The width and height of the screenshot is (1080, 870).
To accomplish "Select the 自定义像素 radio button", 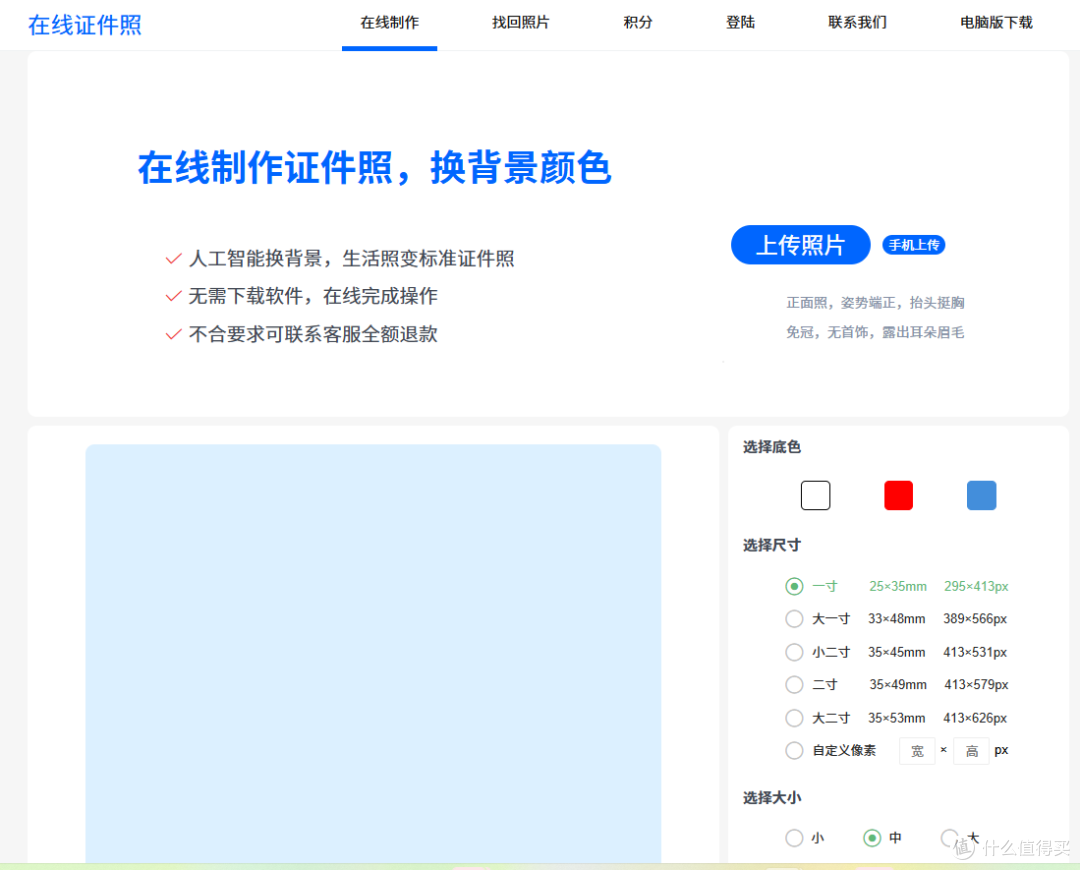I will point(794,750).
